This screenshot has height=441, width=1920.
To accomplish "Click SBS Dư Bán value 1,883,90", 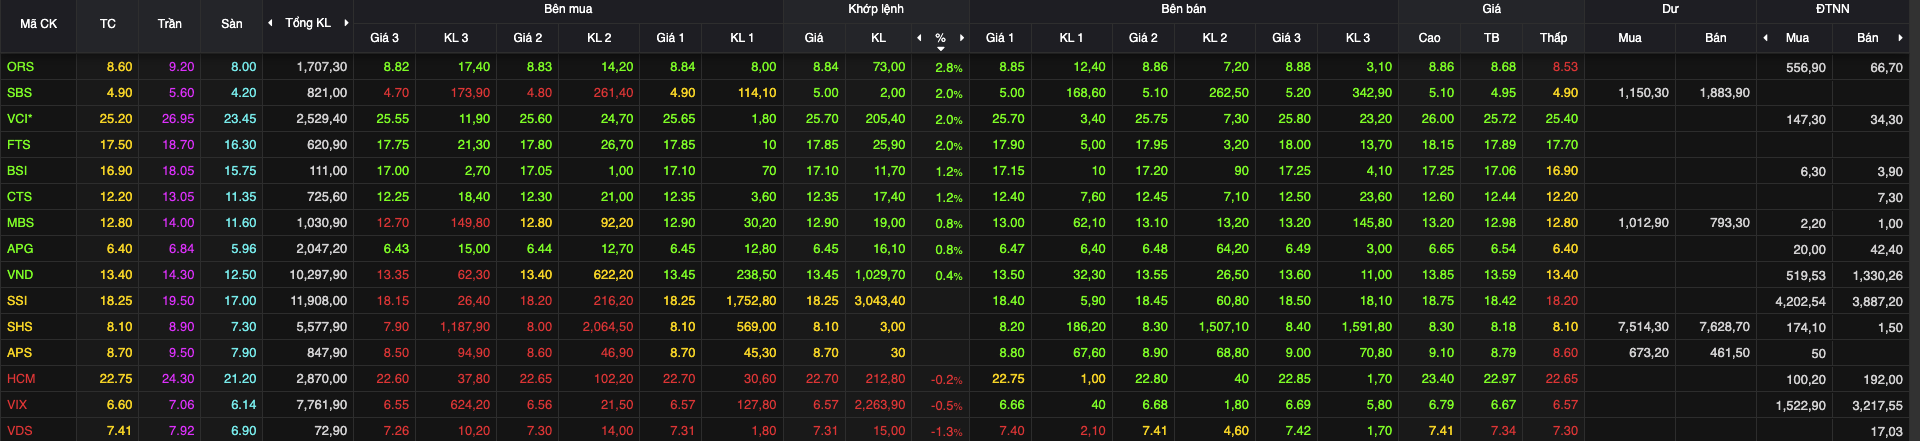I will [1725, 93].
